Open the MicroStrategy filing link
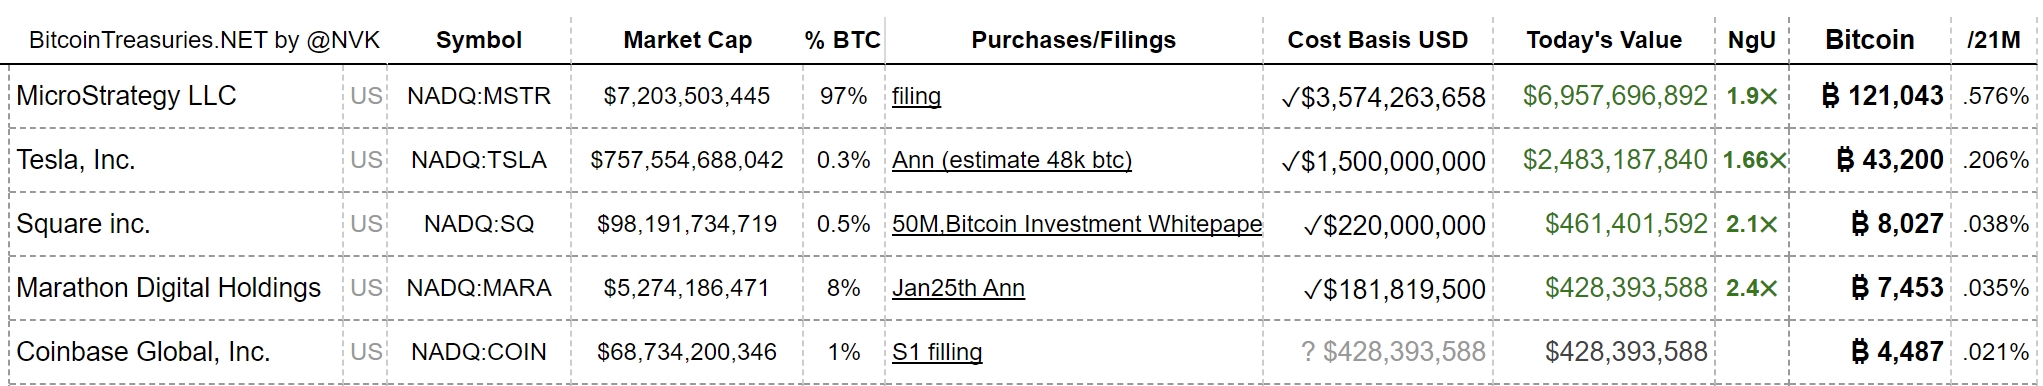This screenshot has height=386, width=2043. [916, 96]
